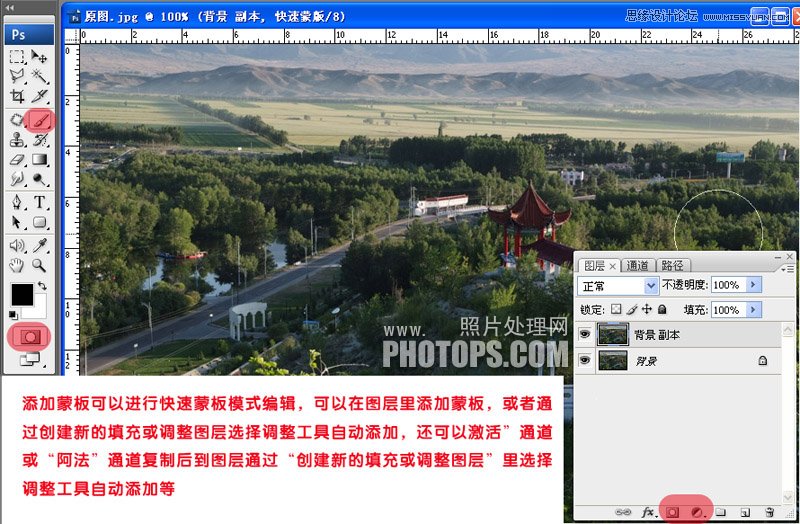Select the 背景 副本 layer thumbnail
The image size is (800, 524).
(x=613, y=334)
